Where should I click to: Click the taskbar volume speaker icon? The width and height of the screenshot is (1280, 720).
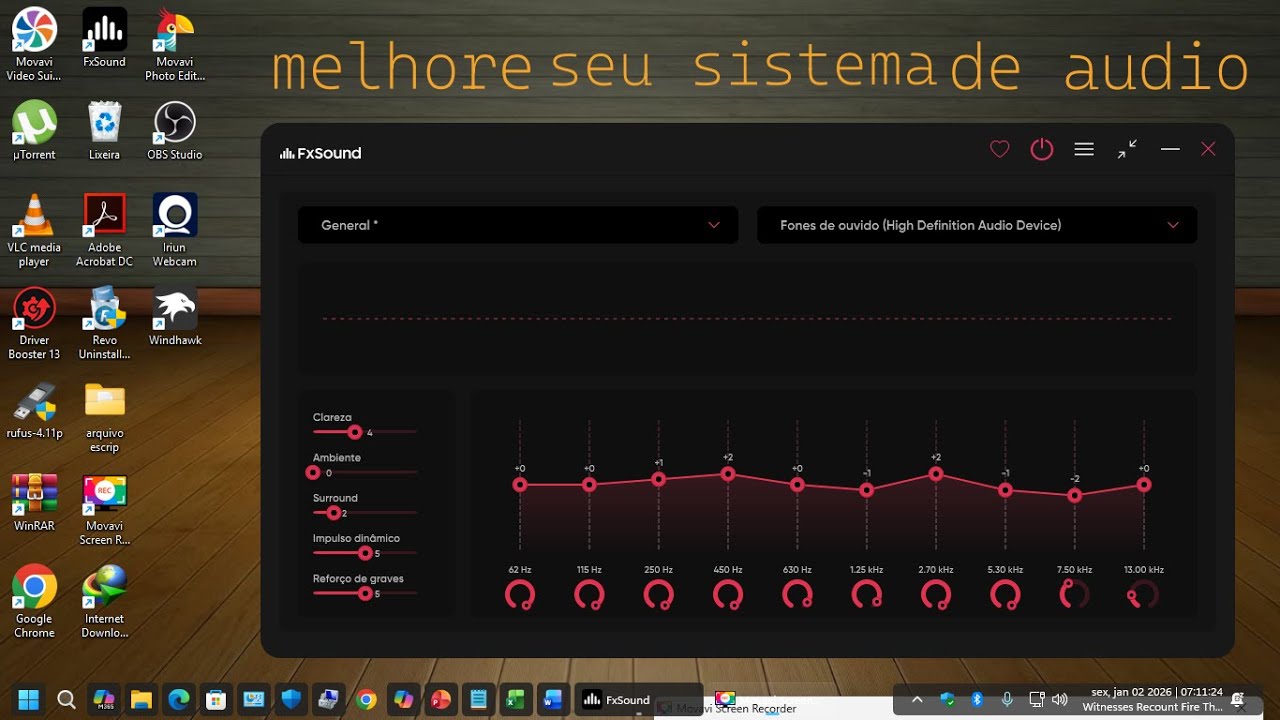pyautogui.click(x=1060, y=699)
